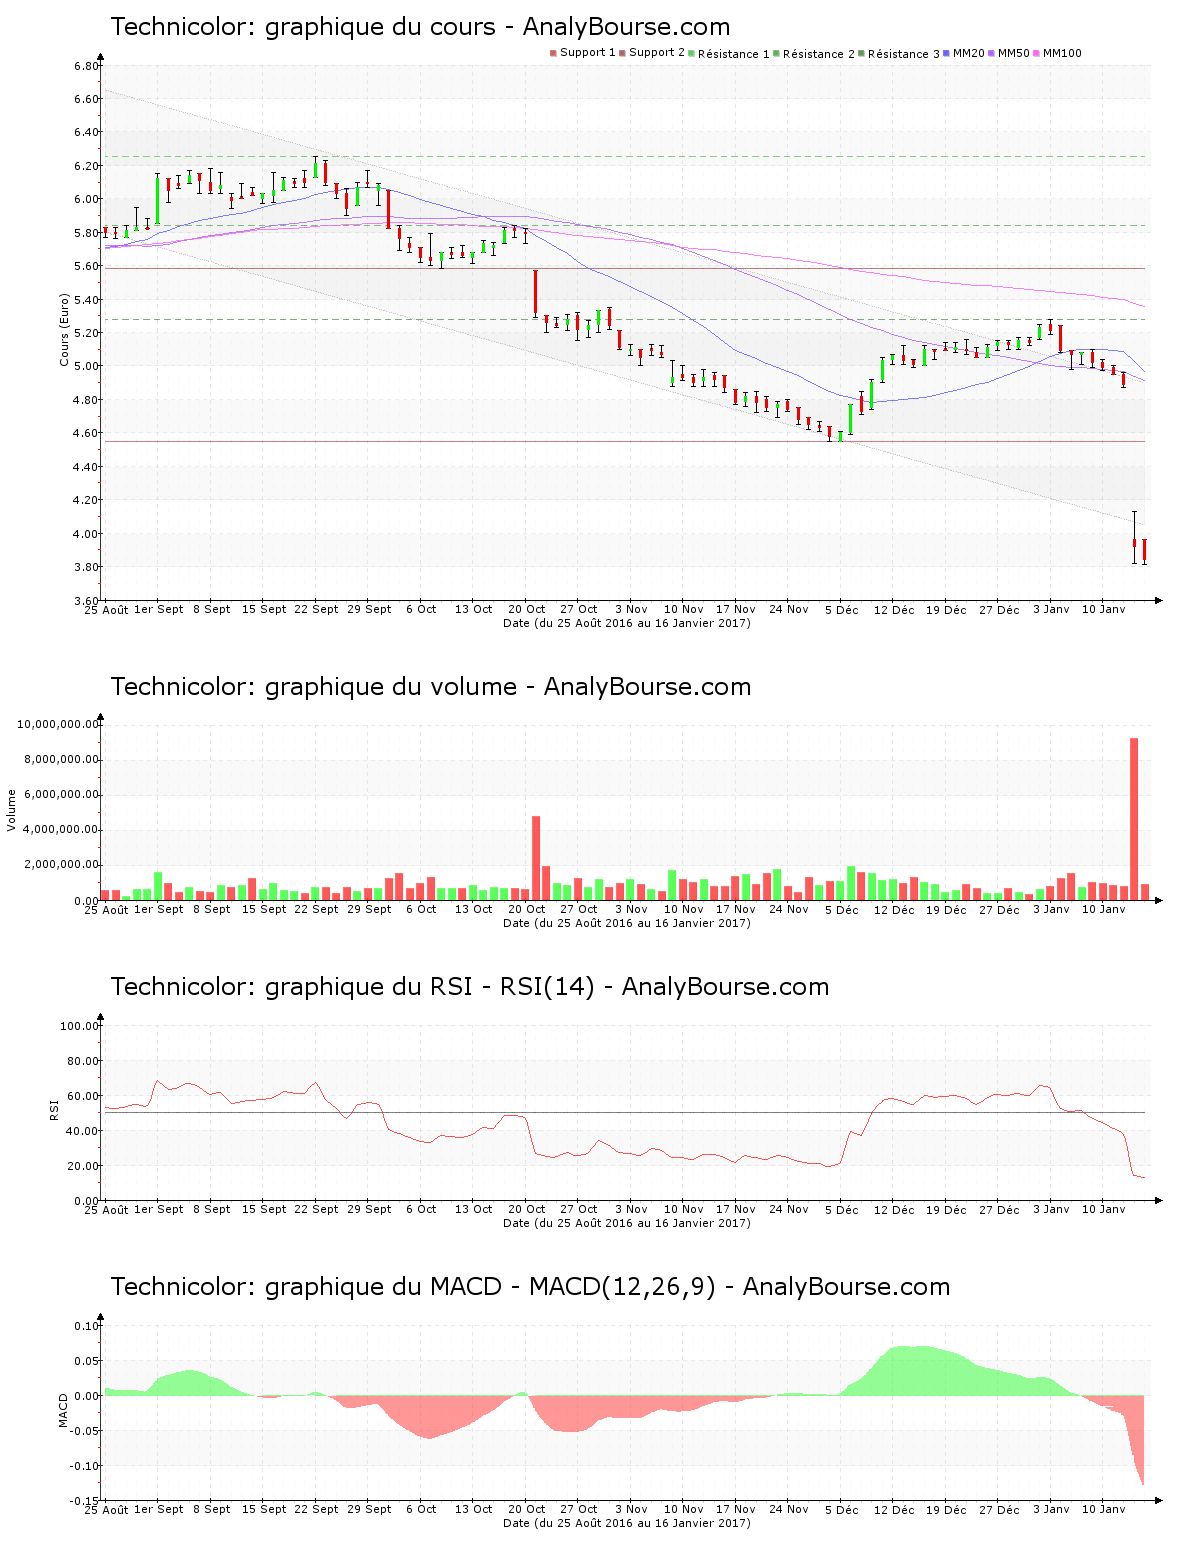Click '3 Janv' date on RSI chart axis
The image size is (1200, 1550).
tap(1051, 1209)
